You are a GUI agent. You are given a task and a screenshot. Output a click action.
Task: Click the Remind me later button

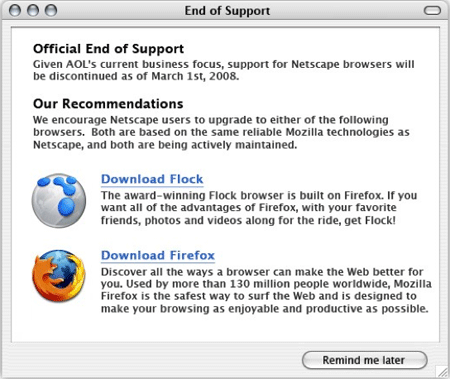(364, 360)
